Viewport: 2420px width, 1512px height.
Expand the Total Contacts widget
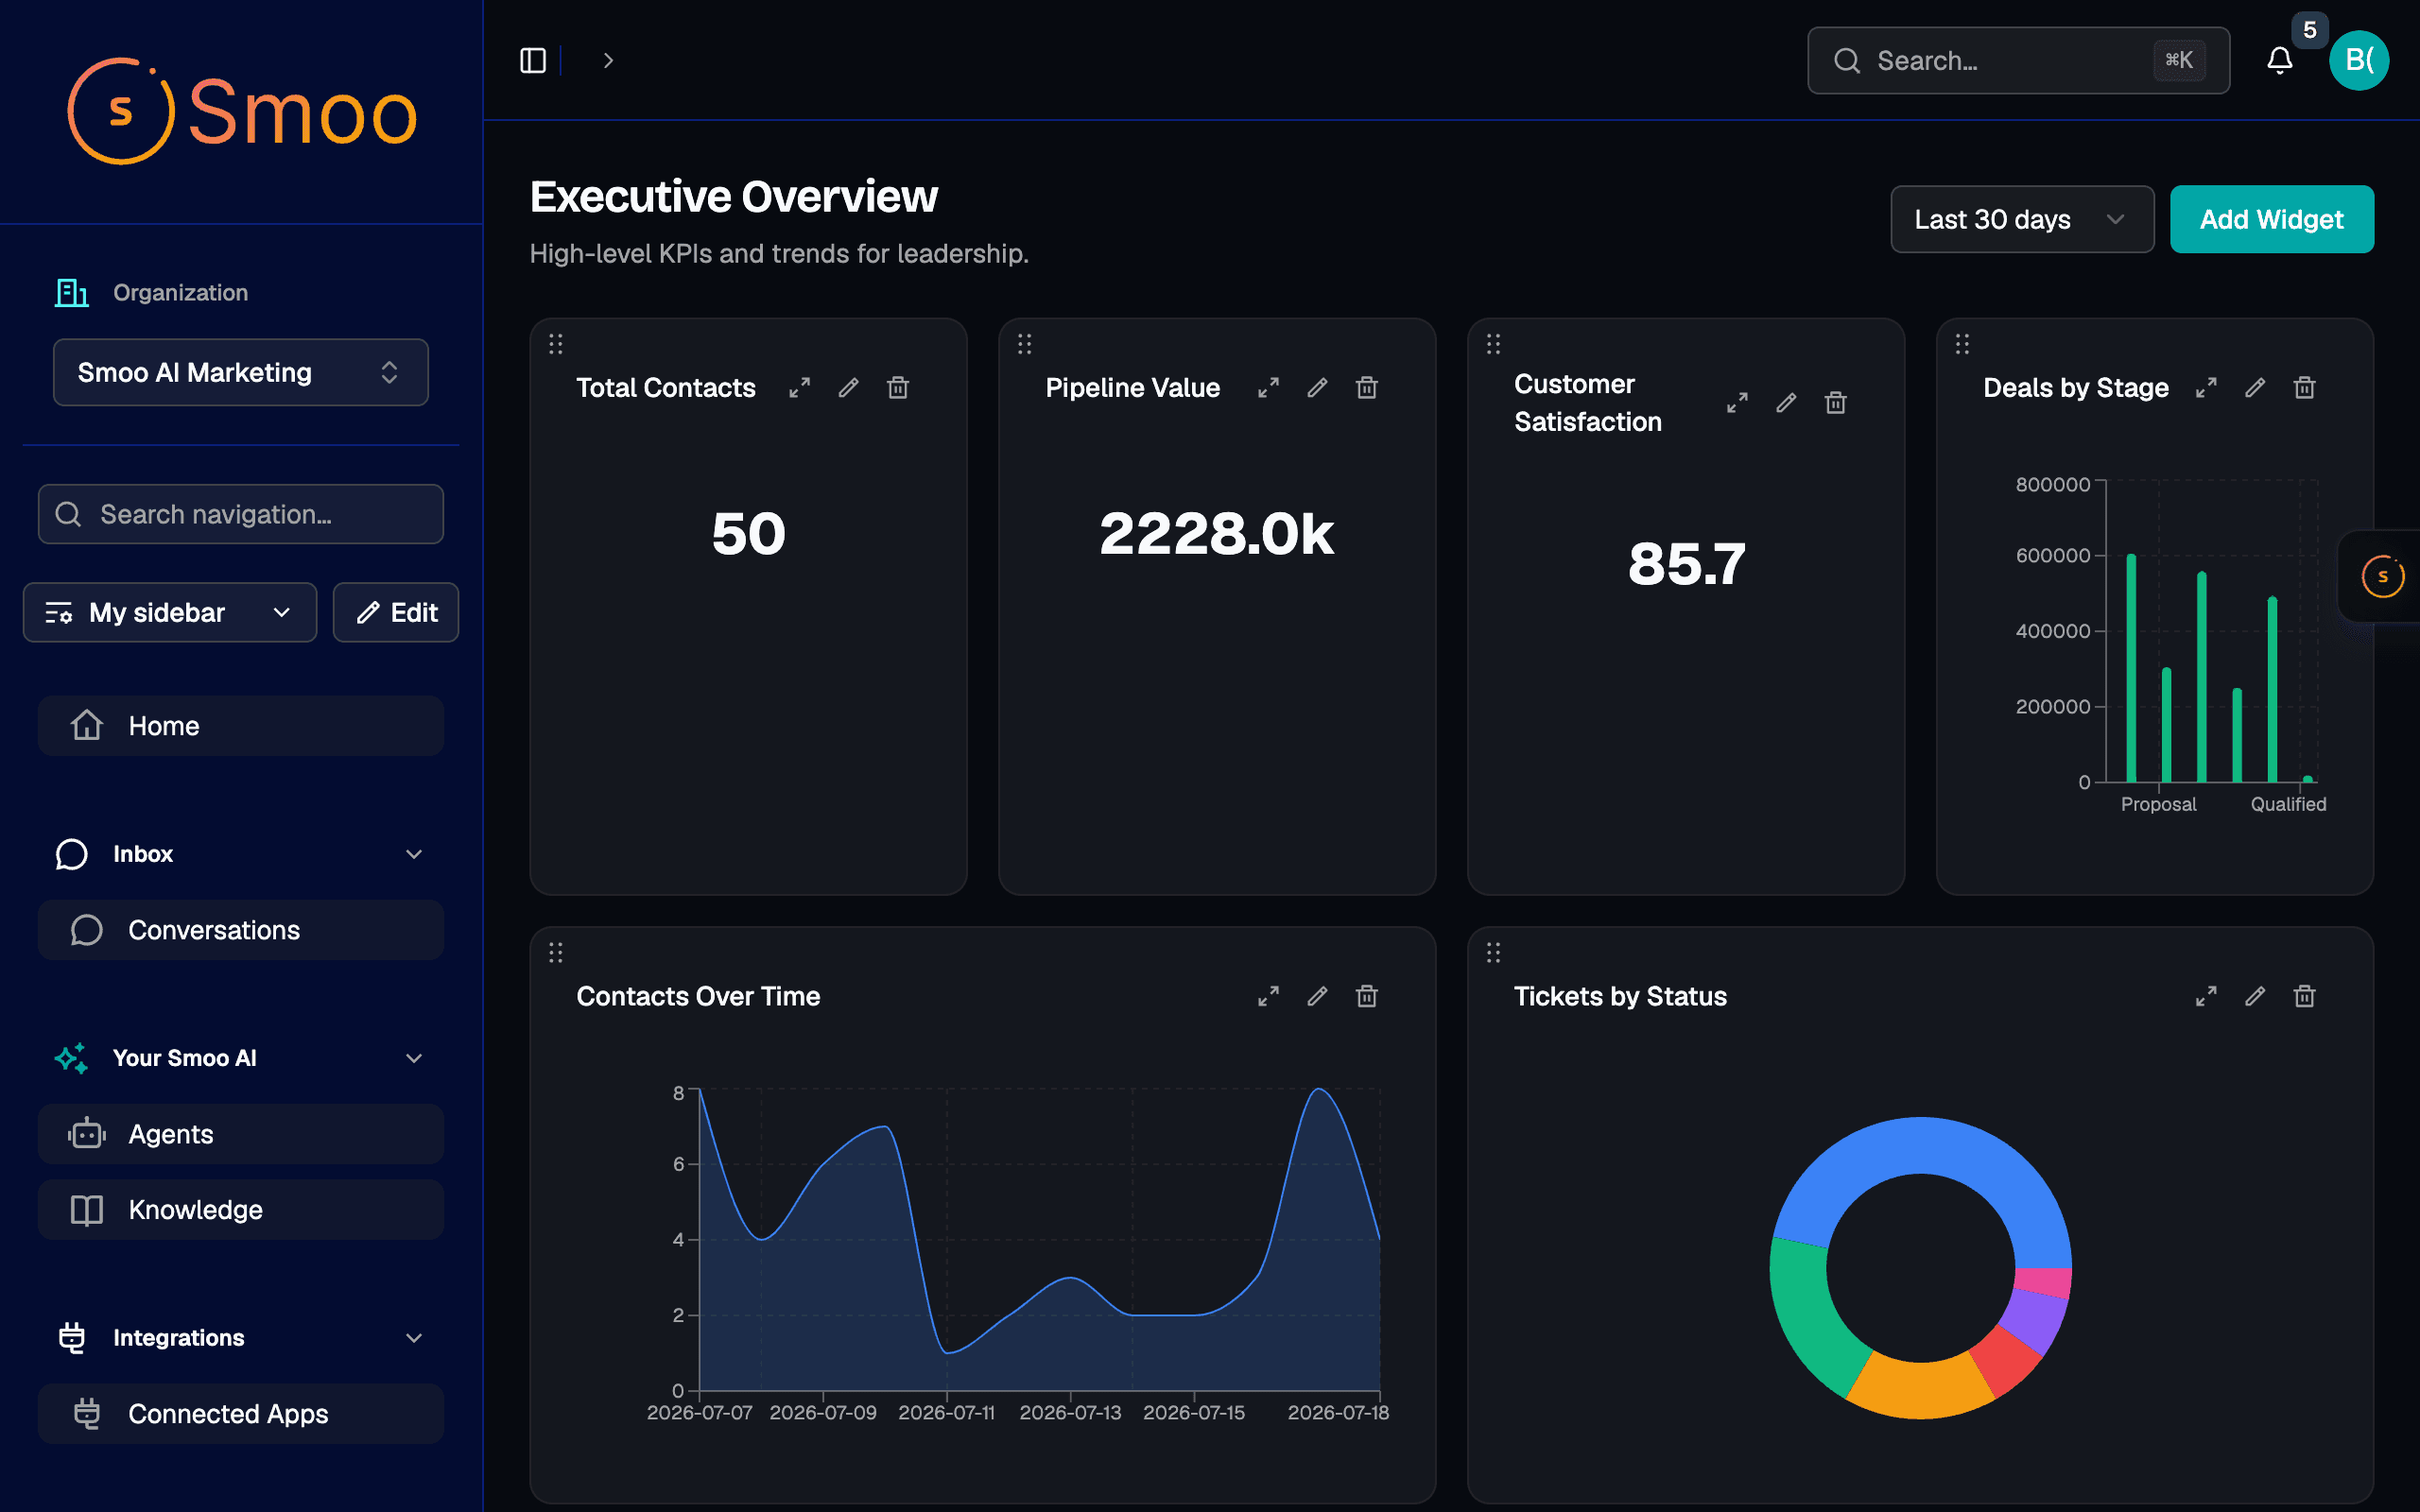click(x=799, y=388)
